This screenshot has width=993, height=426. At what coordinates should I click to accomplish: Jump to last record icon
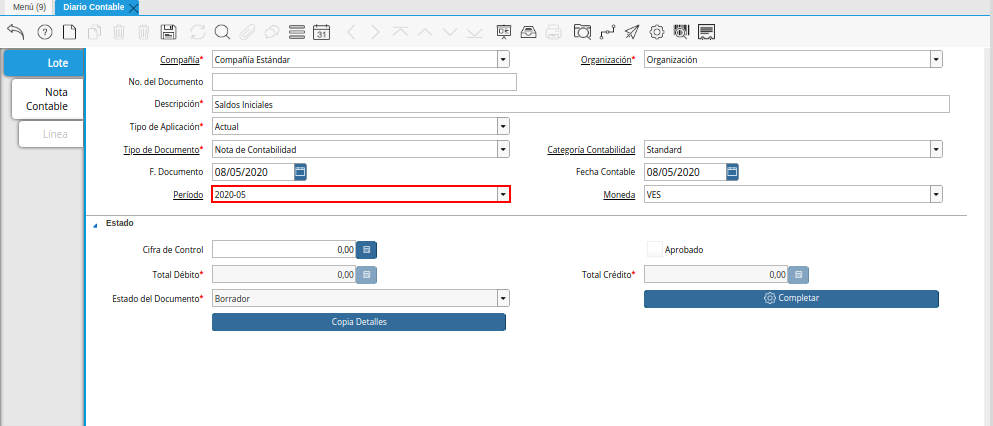click(474, 32)
